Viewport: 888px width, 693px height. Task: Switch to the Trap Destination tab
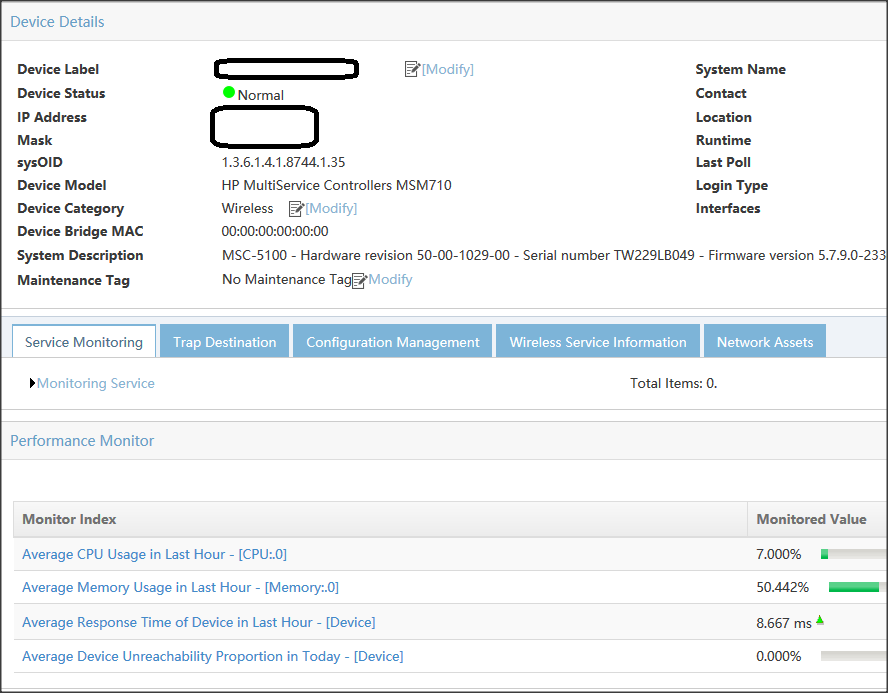(224, 341)
